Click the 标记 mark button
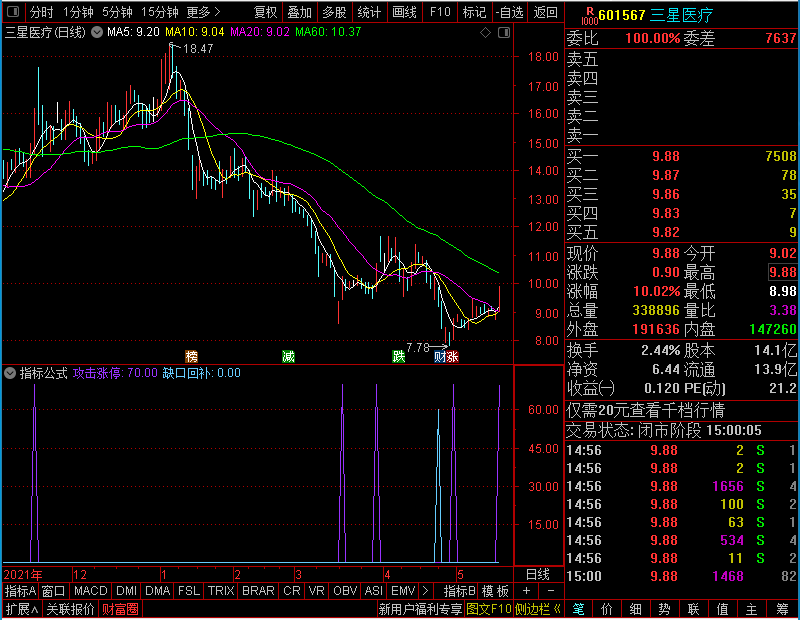The height and width of the screenshot is (620, 800). pos(474,12)
